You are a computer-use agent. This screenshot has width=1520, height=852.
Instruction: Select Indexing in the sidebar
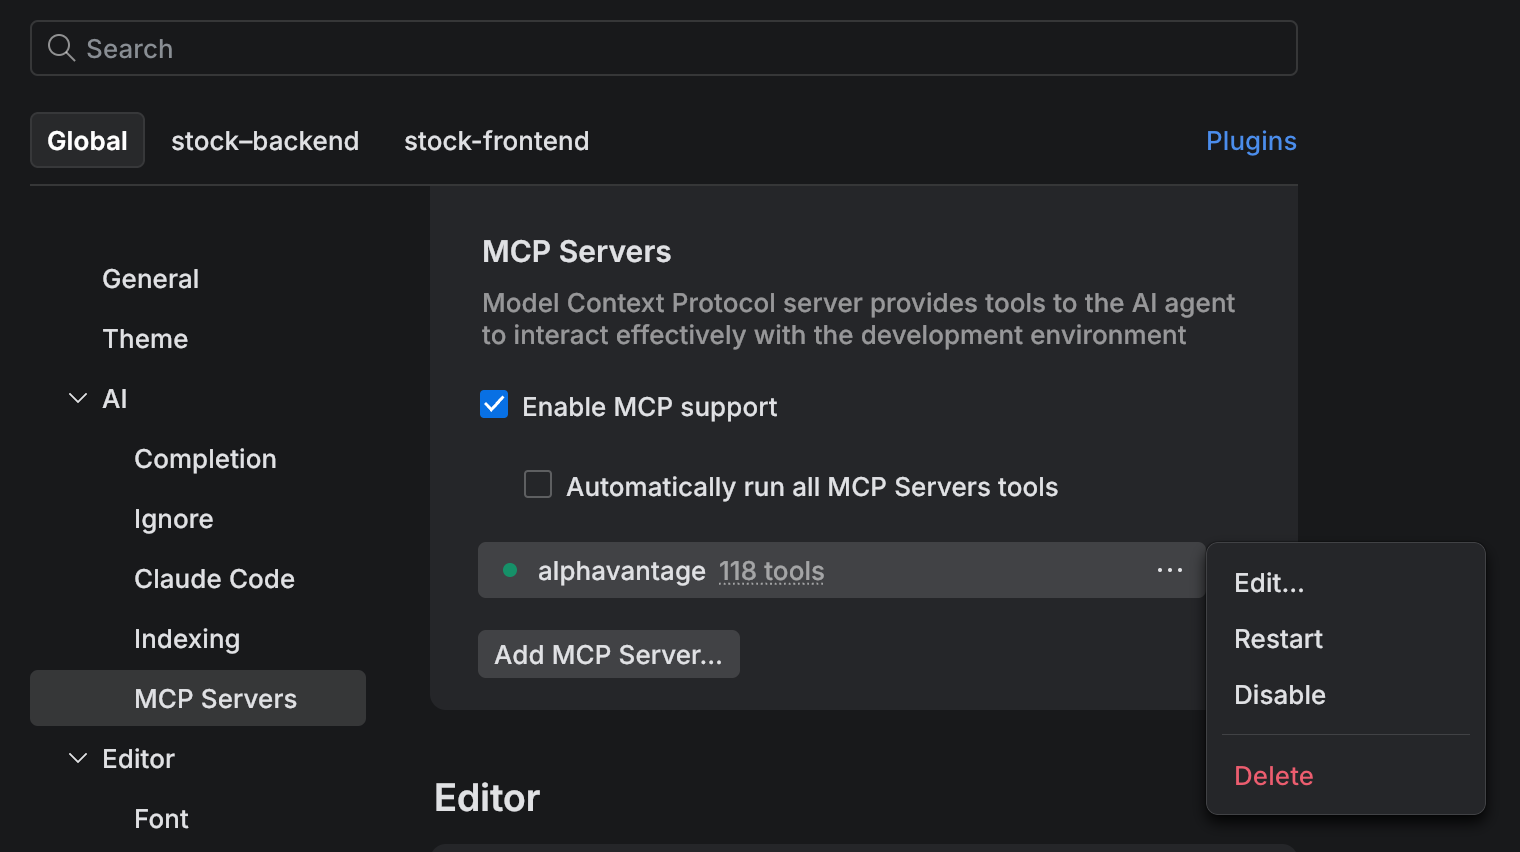click(x=187, y=638)
